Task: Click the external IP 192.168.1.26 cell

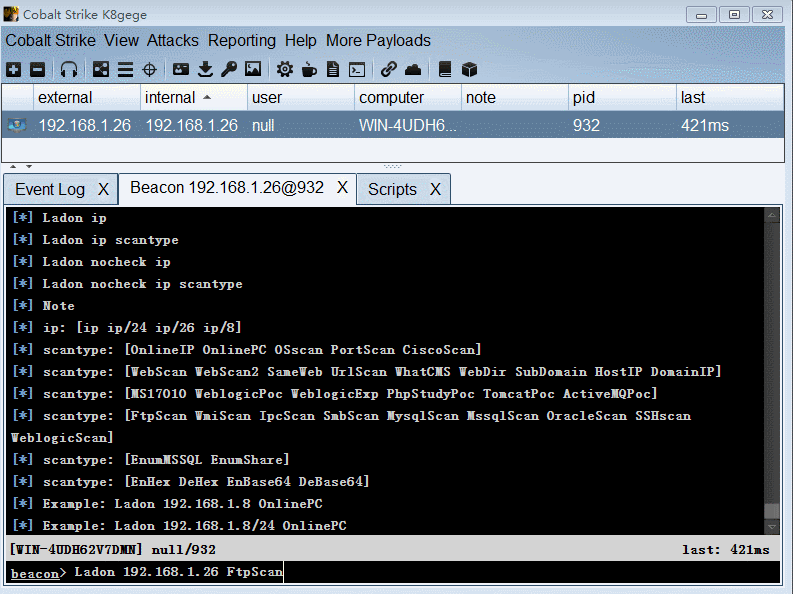Action: [x=86, y=125]
